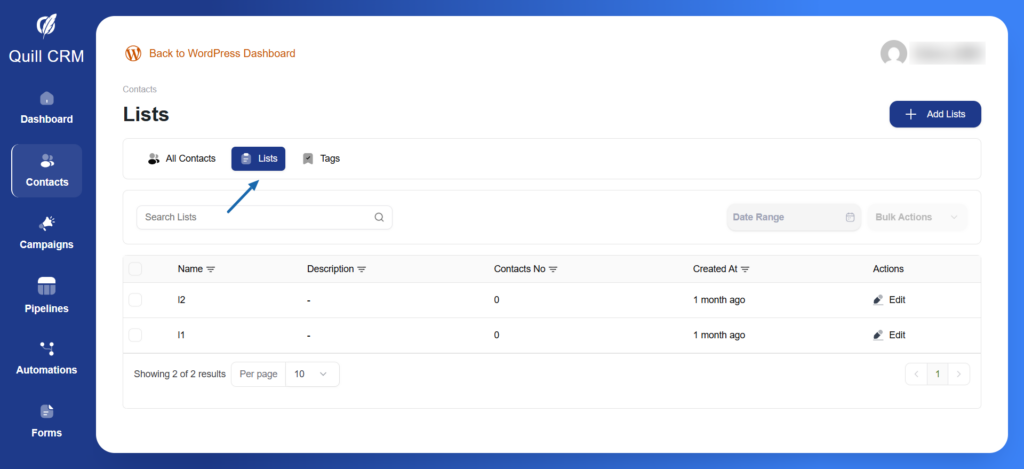Tick the select-all header checkbox

click(135, 269)
